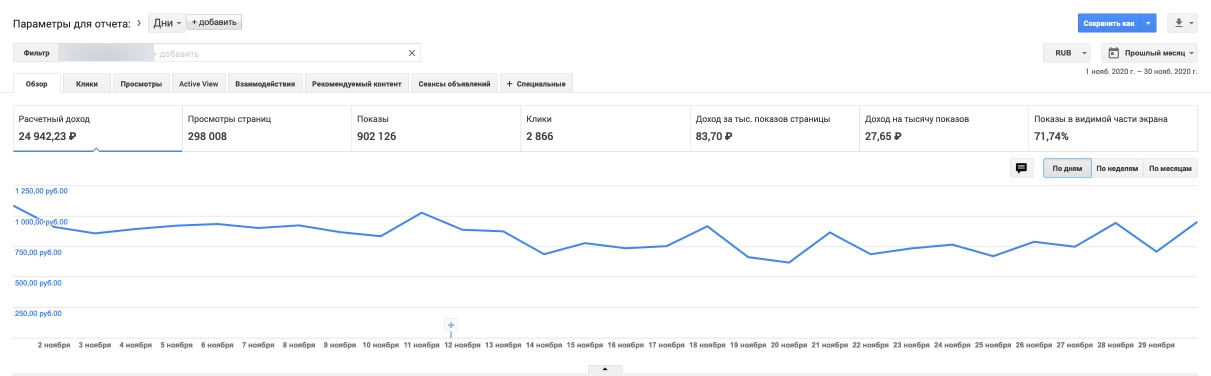Click the 15 ноября axis label

(x=585, y=345)
